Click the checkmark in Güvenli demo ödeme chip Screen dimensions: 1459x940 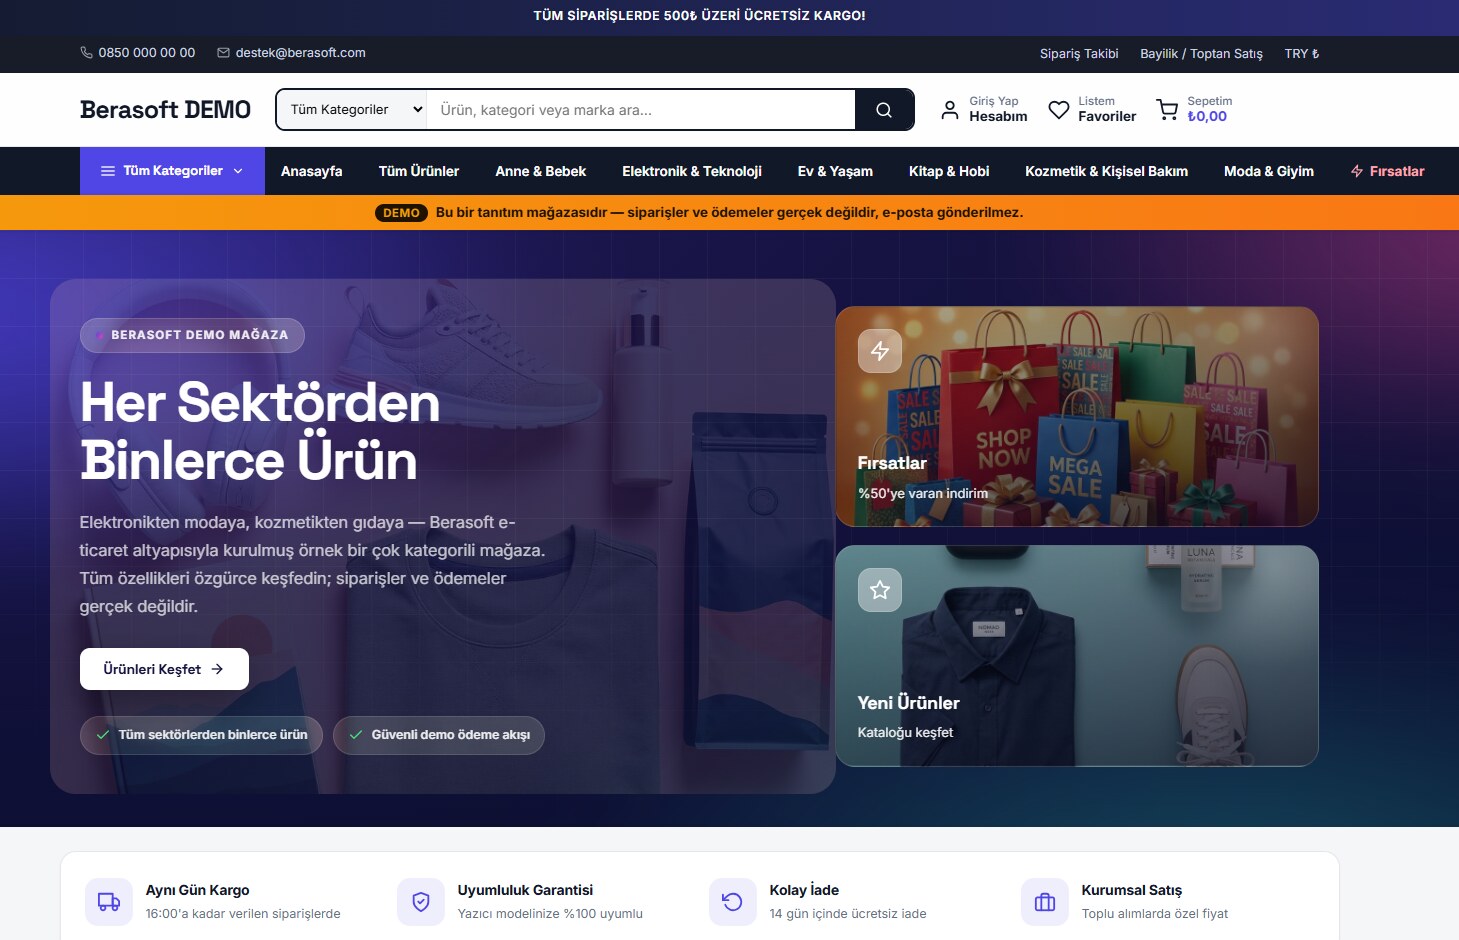(356, 735)
